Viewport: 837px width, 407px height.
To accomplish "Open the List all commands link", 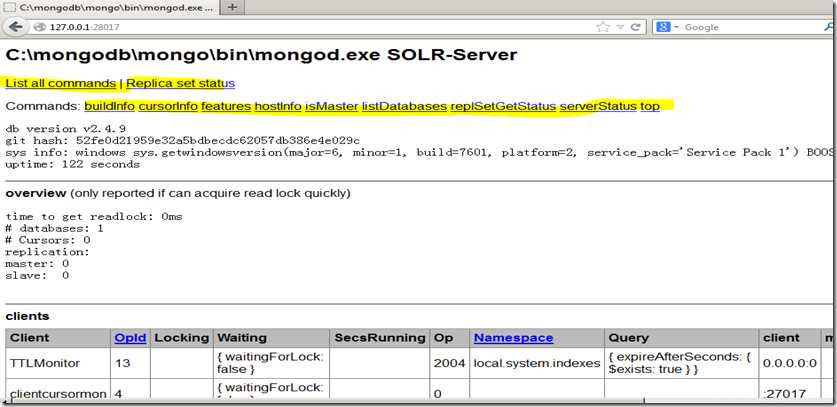I will [61, 84].
